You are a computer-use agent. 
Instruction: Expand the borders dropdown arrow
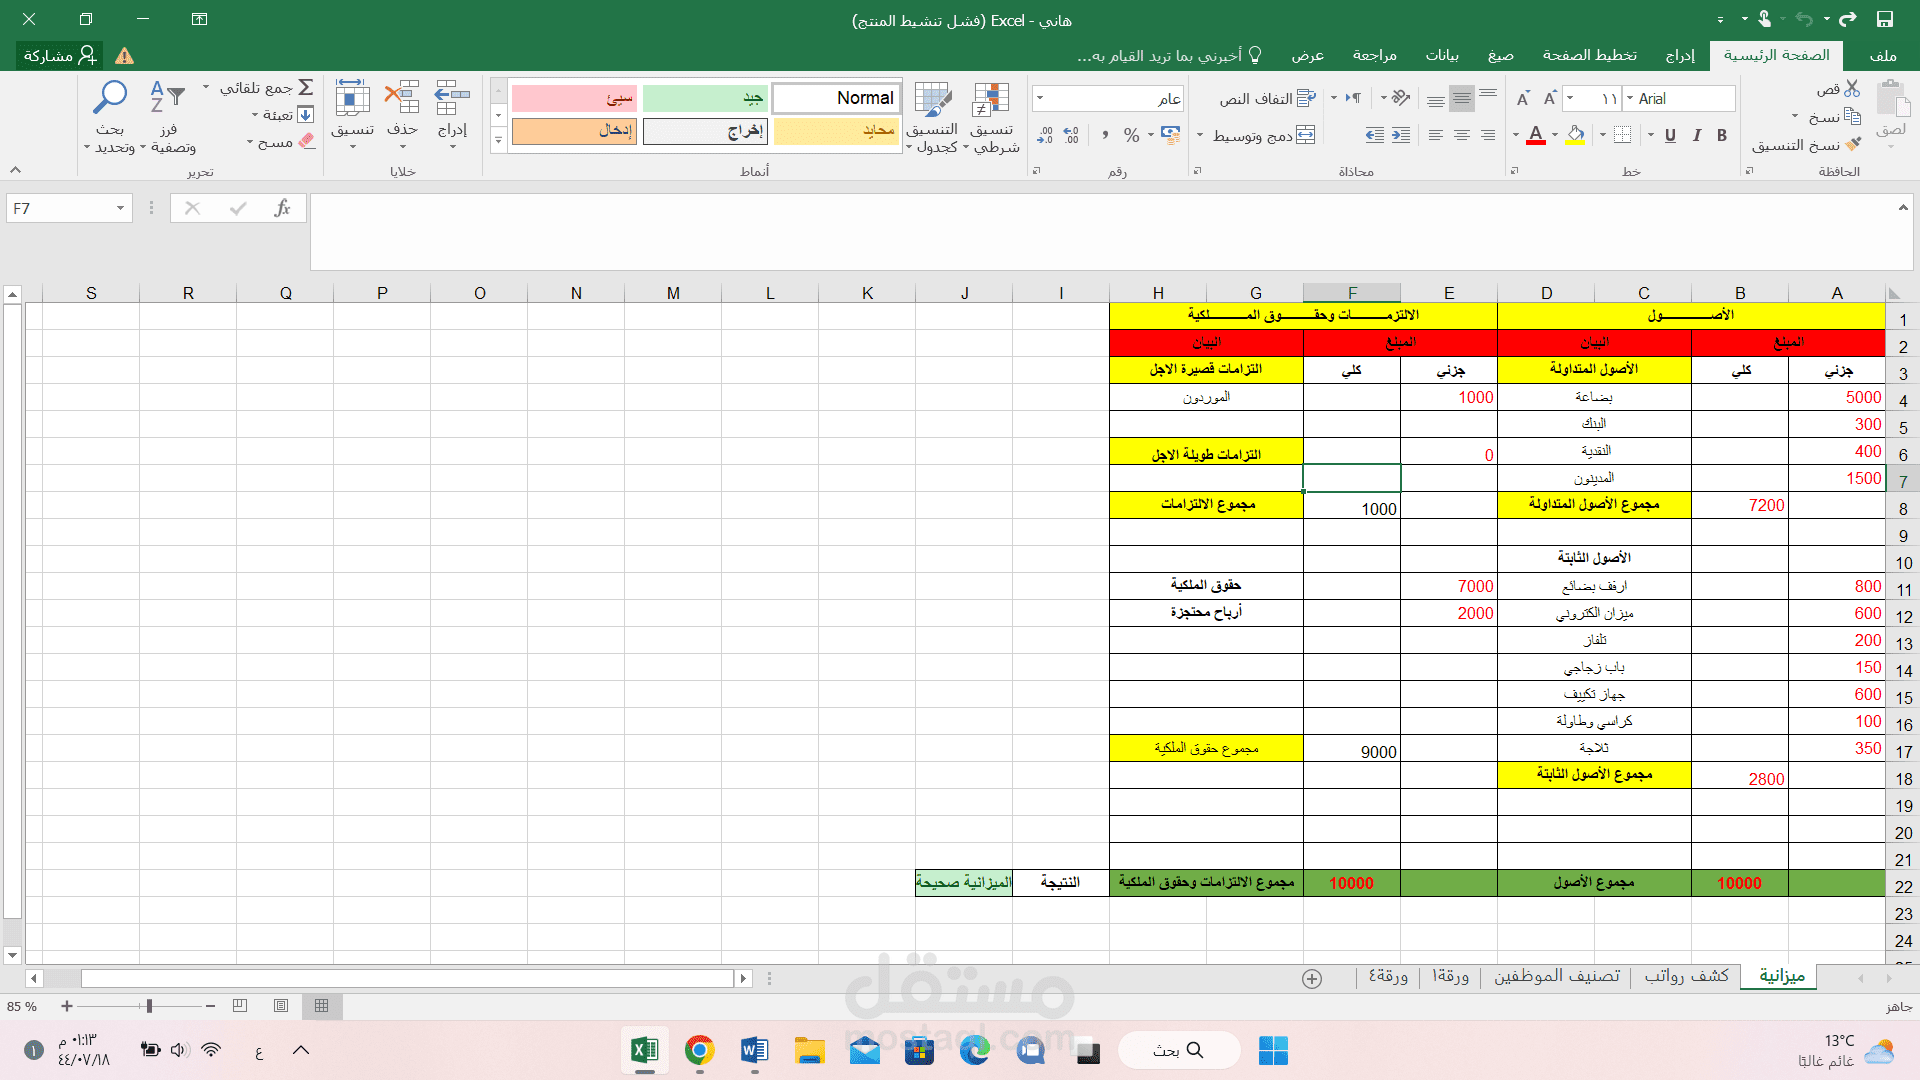[x=1603, y=135]
